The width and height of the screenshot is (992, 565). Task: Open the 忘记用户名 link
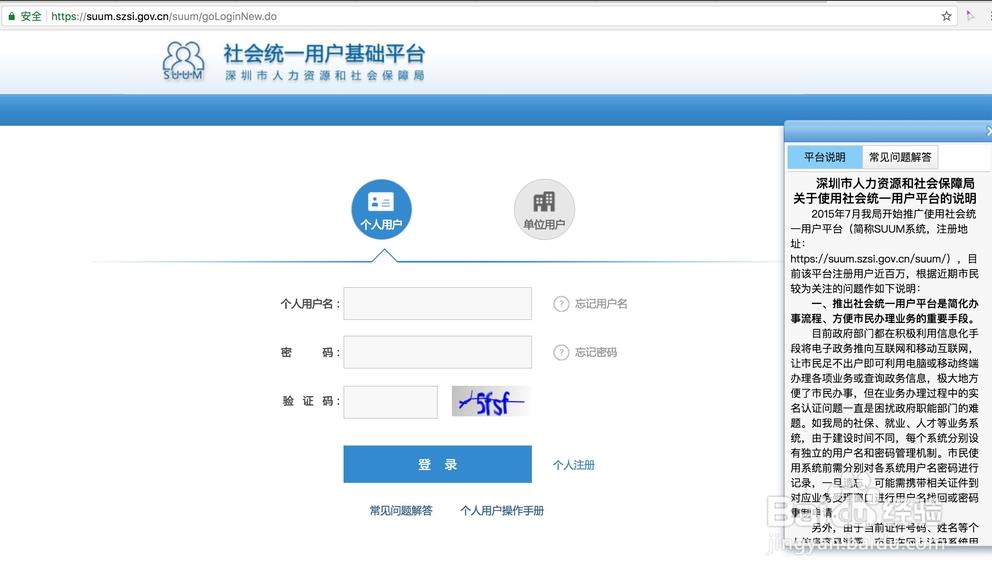point(601,304)
